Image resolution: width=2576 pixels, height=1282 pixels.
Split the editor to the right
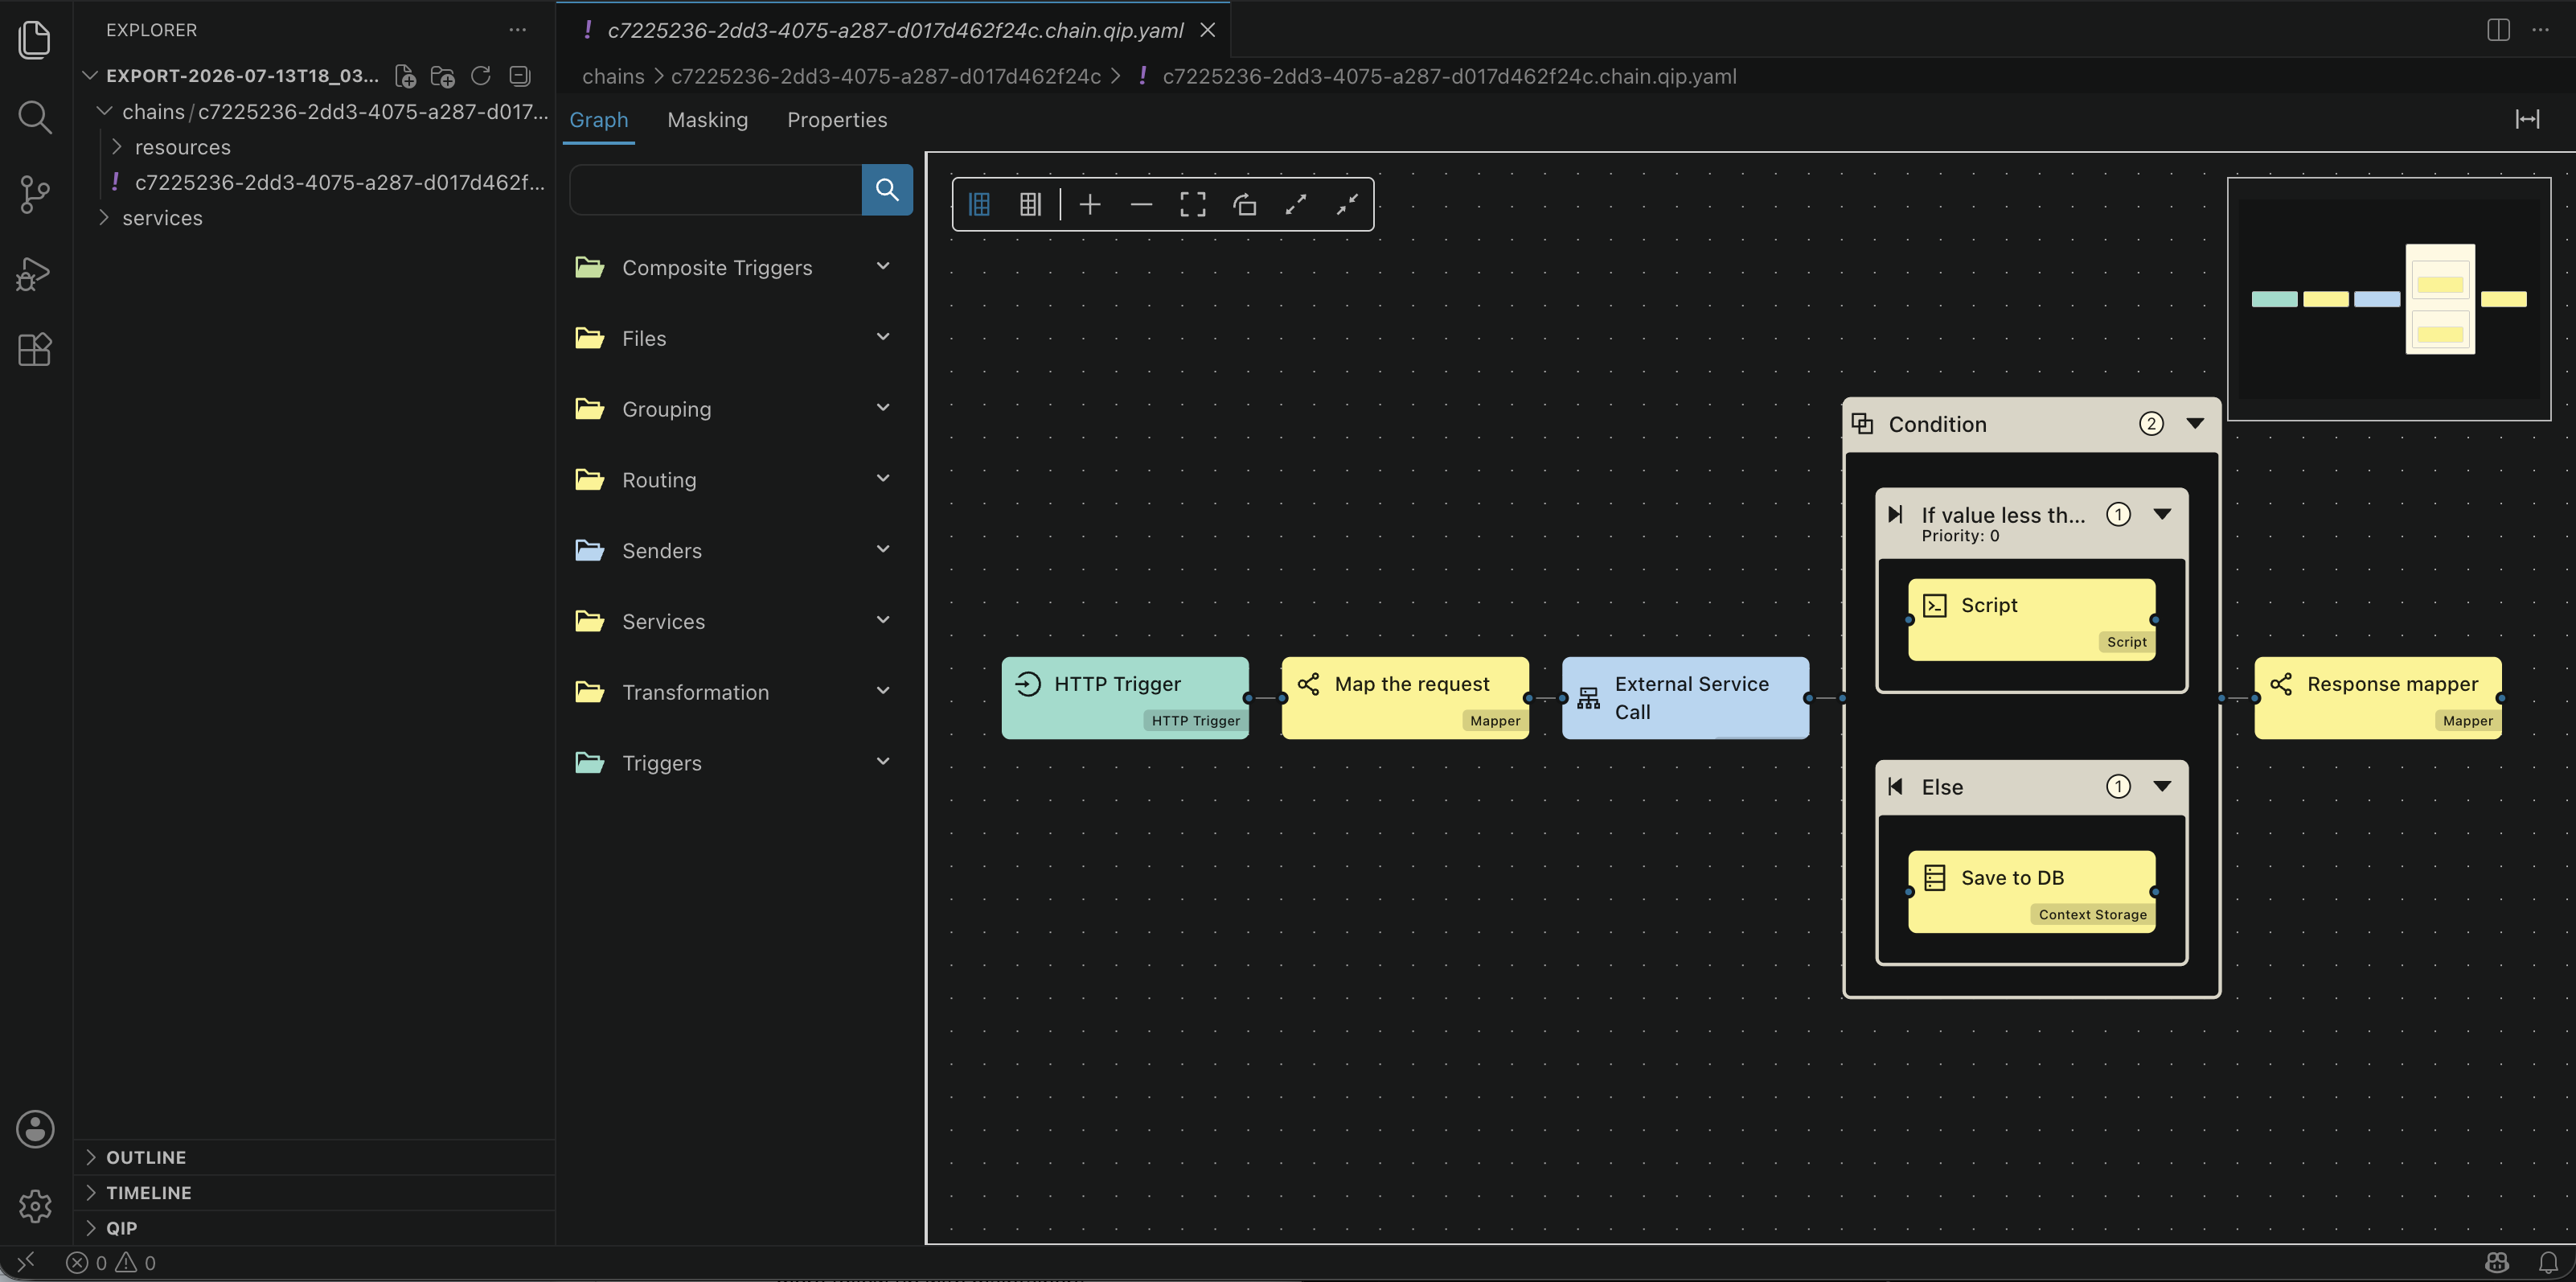click(x=2498, y=30)
